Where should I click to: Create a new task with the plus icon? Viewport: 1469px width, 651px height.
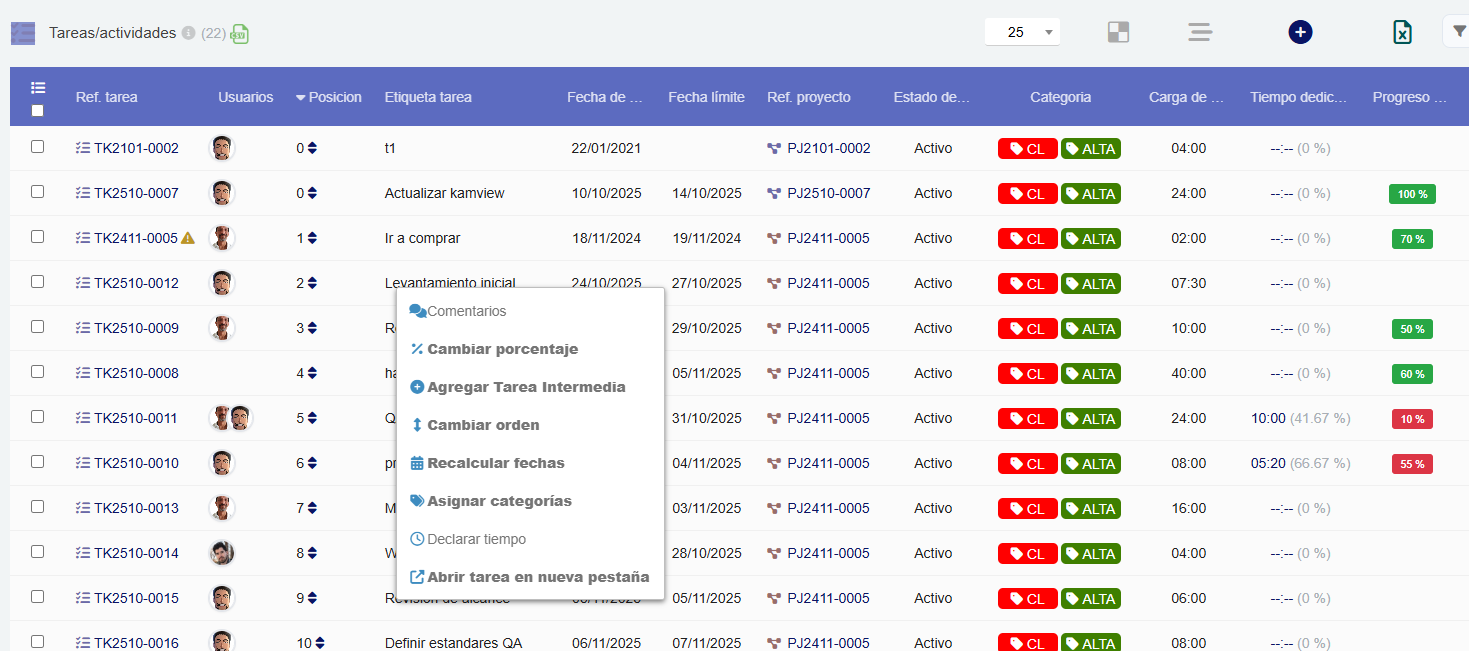coord(1300,31)
